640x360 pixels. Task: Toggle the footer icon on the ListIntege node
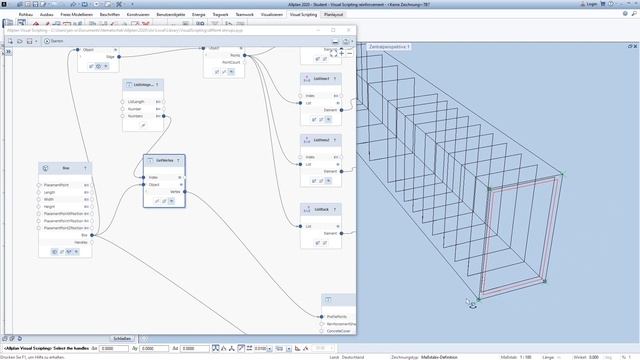(x=143, y=125)
